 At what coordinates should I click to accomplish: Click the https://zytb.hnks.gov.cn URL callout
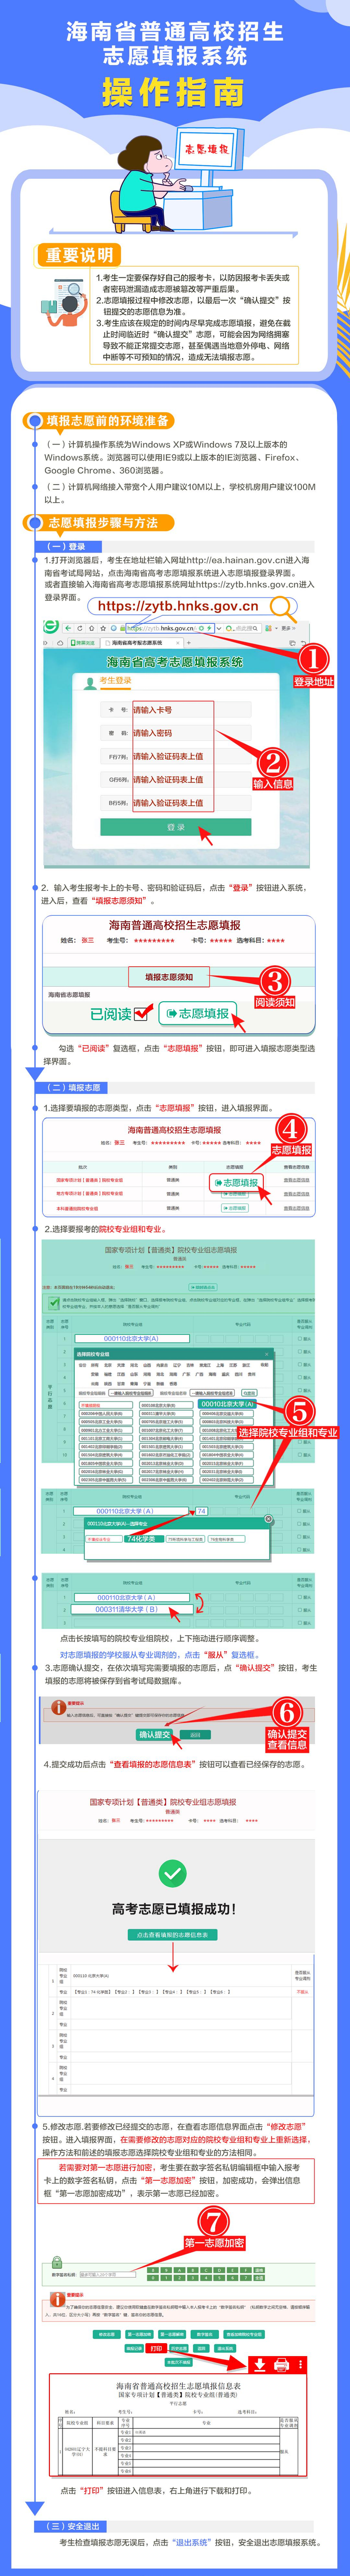[178, 605]
